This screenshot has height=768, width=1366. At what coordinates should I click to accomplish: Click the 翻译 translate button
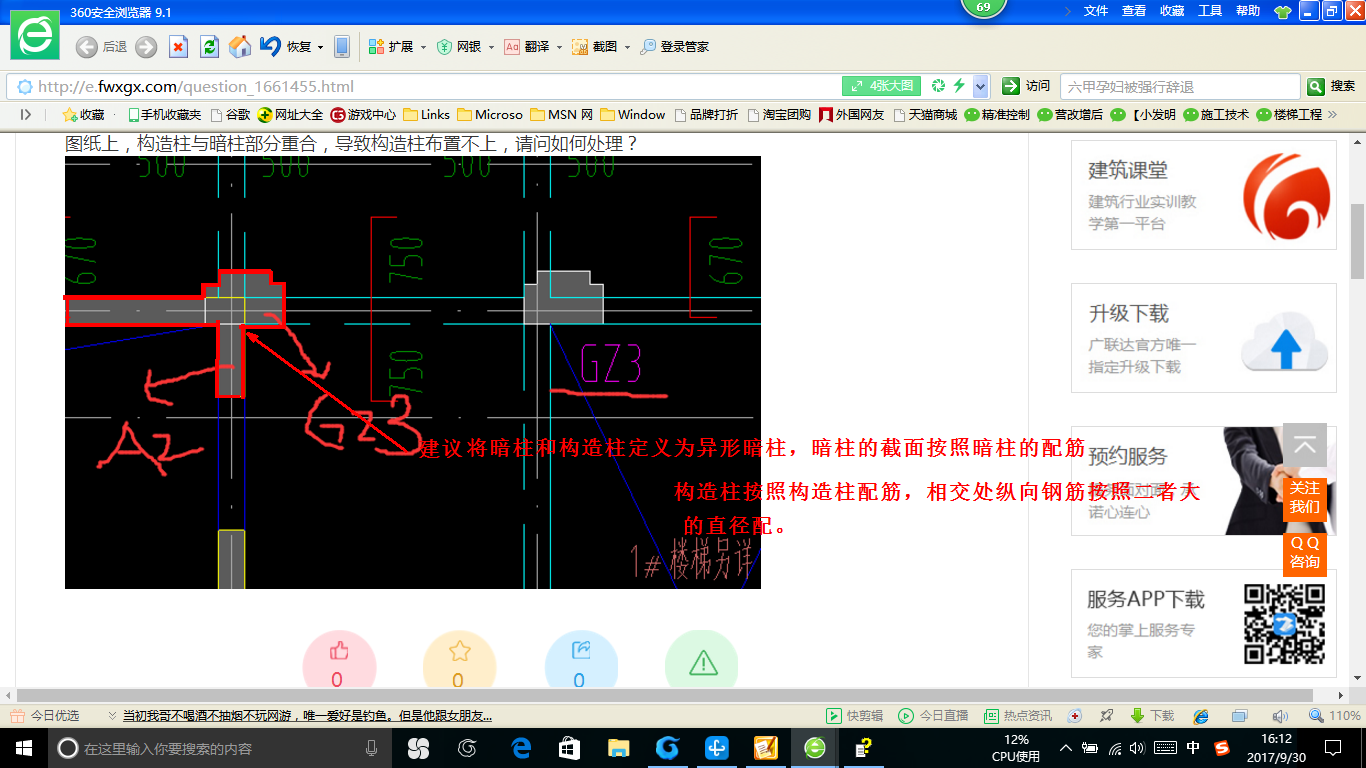click(x=527, y=47)
